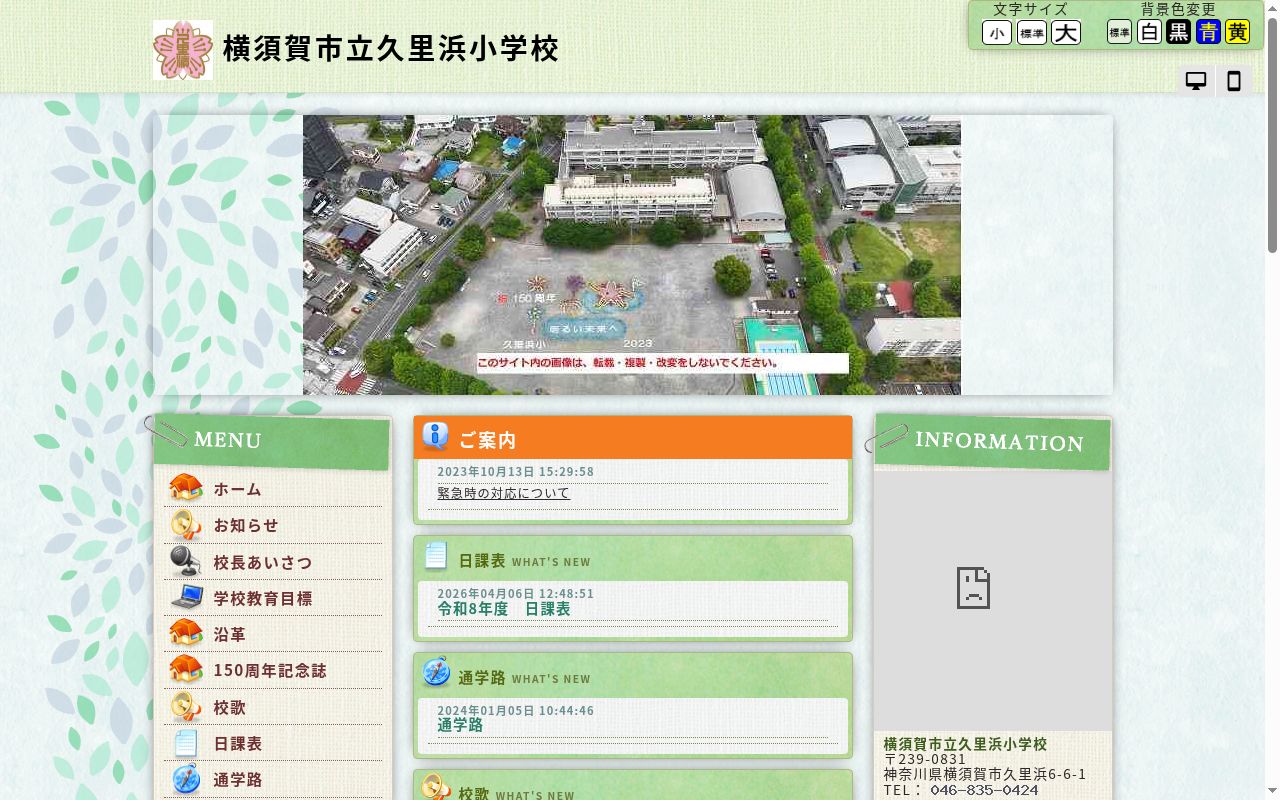Click house icon beside ホーム
The height and width of the screenshot is (800, 1280).
coord(186,488)
